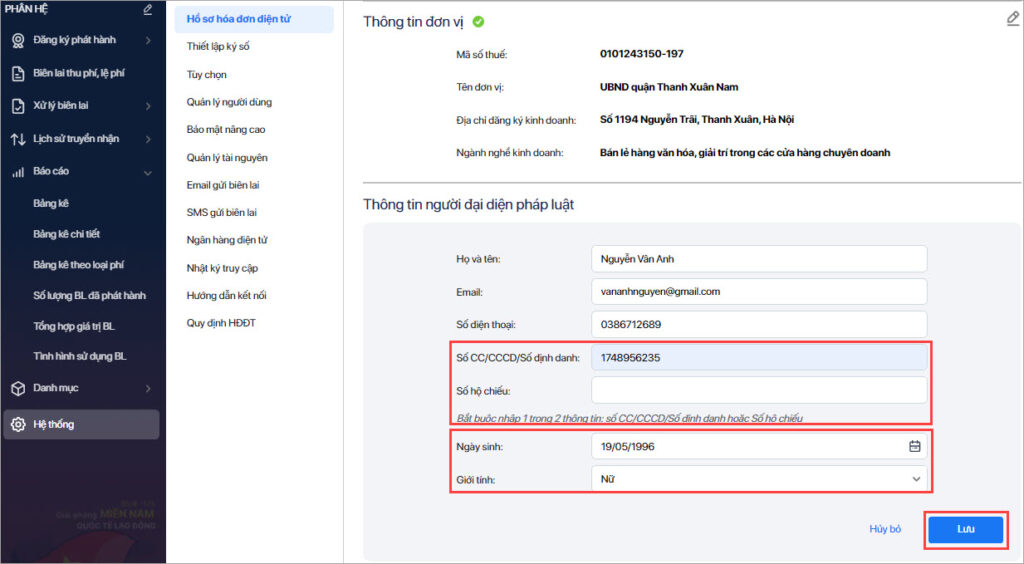Click the Thông tin người đại diện pháp luật heading
1024x564 pixels.
click(x=468, y=204)
